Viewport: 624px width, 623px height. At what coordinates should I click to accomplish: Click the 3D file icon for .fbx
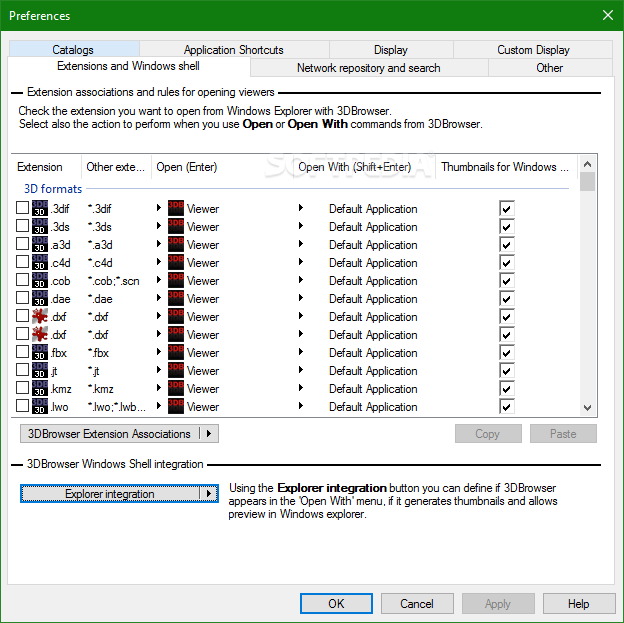point(40,352)
